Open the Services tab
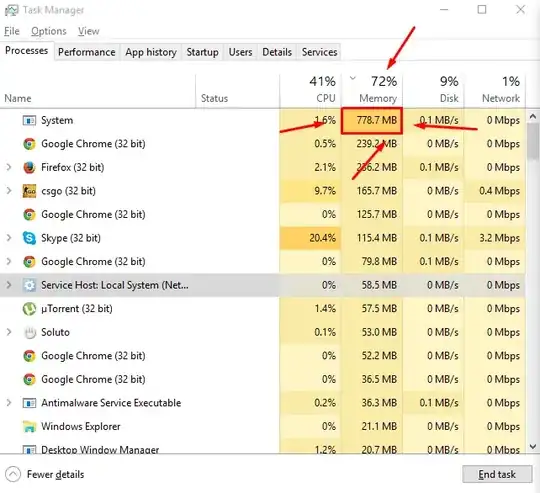The height and width of the screenshot is (493, 540). click(x=319, y=52)
